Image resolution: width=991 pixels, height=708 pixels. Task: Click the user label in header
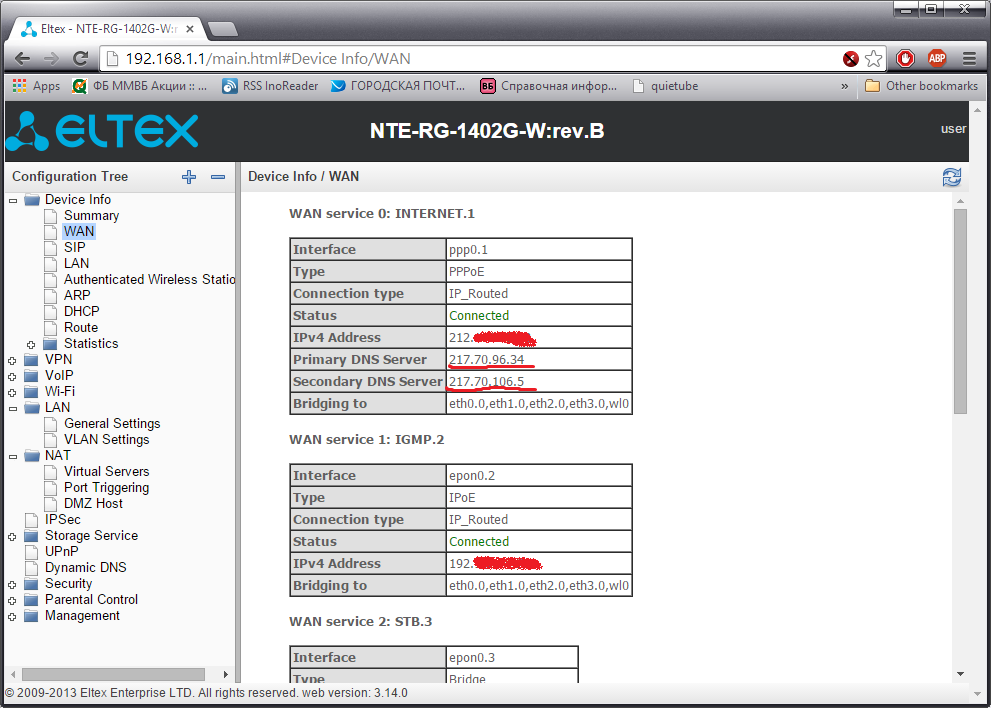pyautogui.click(x=953, y=129)
